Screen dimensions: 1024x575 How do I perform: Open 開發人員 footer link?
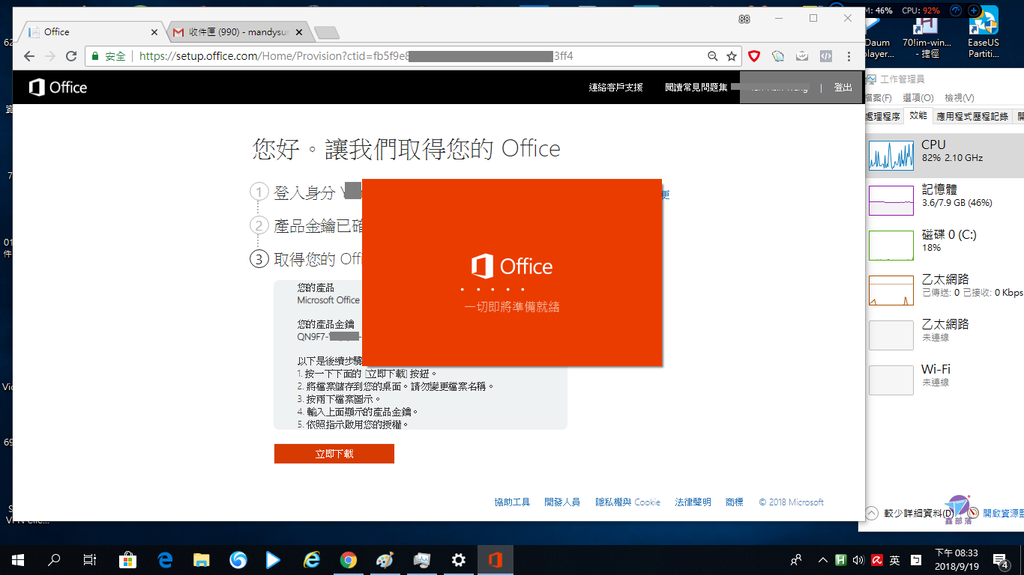tap(562, 502)
